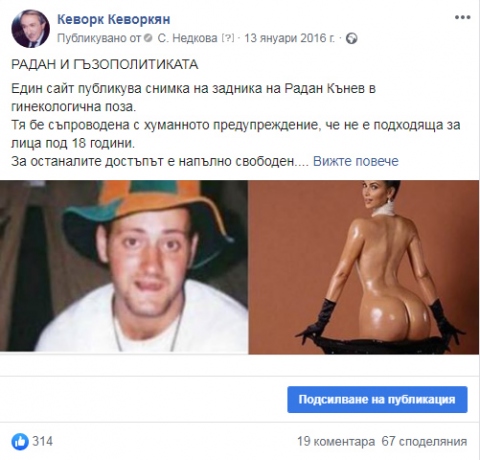The height and width of the screenshot is (460, 480).
Task: Open the right photo with orange background
Action: click(x=364, y=267)
